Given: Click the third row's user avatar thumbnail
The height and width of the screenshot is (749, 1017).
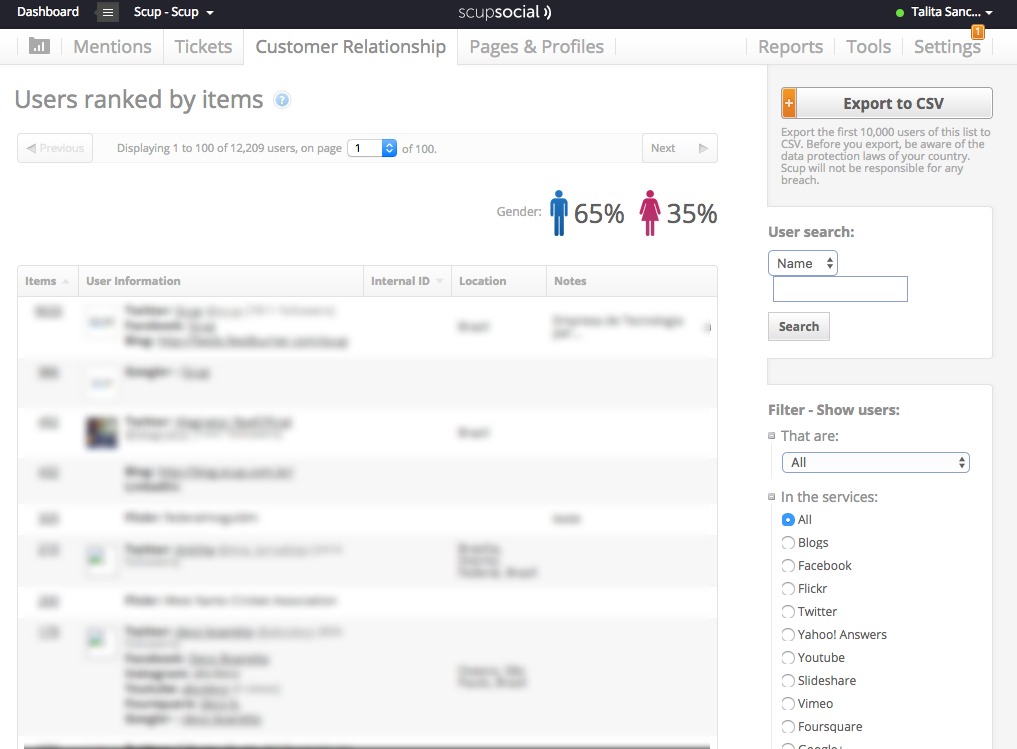Looking at the screenshot, I should (x=102, y=433).
